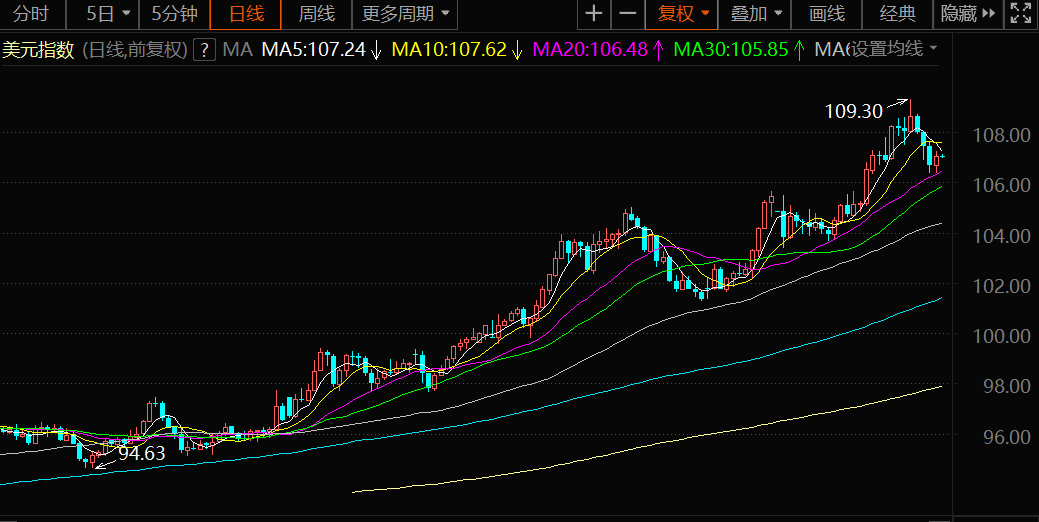The width and height of the screenshot is (1039, 522).
Task: Switch to 周线 weekly chart
Action: pos(317,14)
